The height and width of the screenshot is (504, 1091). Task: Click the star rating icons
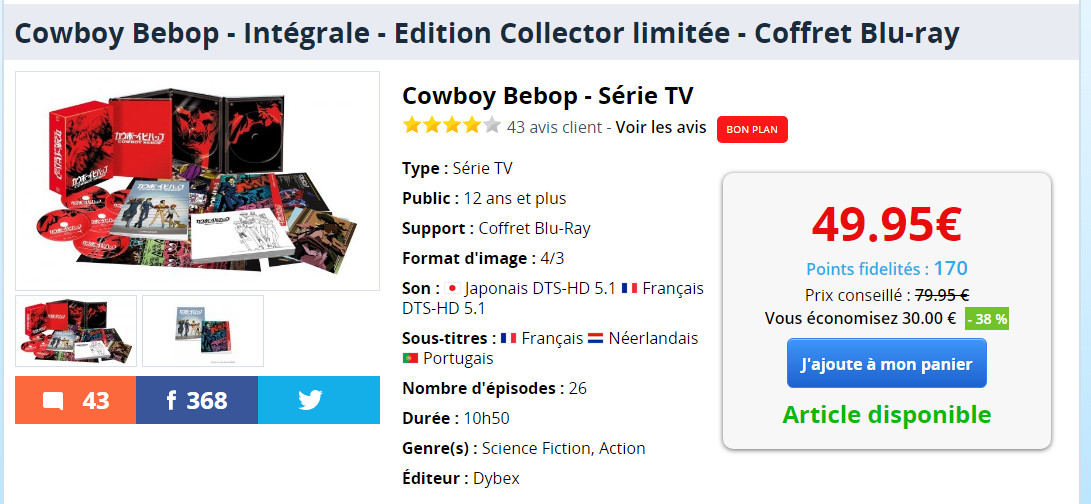point(451,127)
